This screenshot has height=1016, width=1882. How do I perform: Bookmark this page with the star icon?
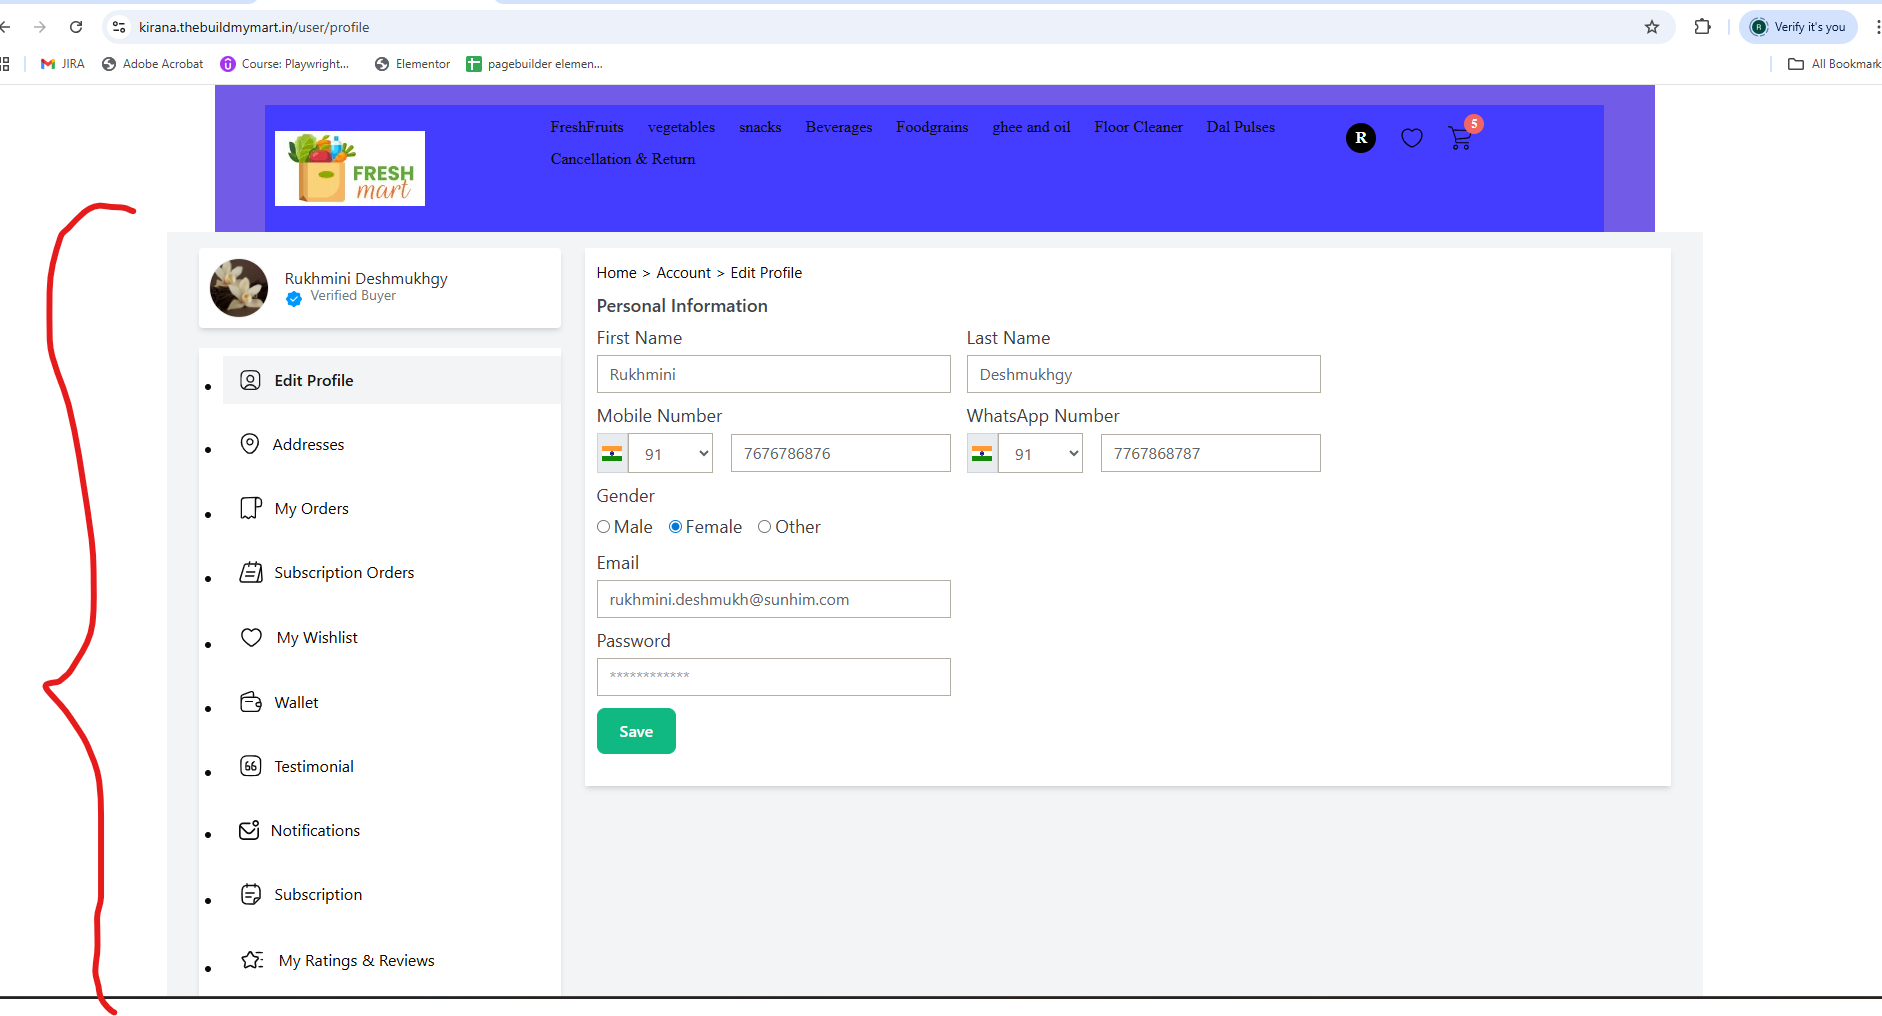coord(1652,27)
